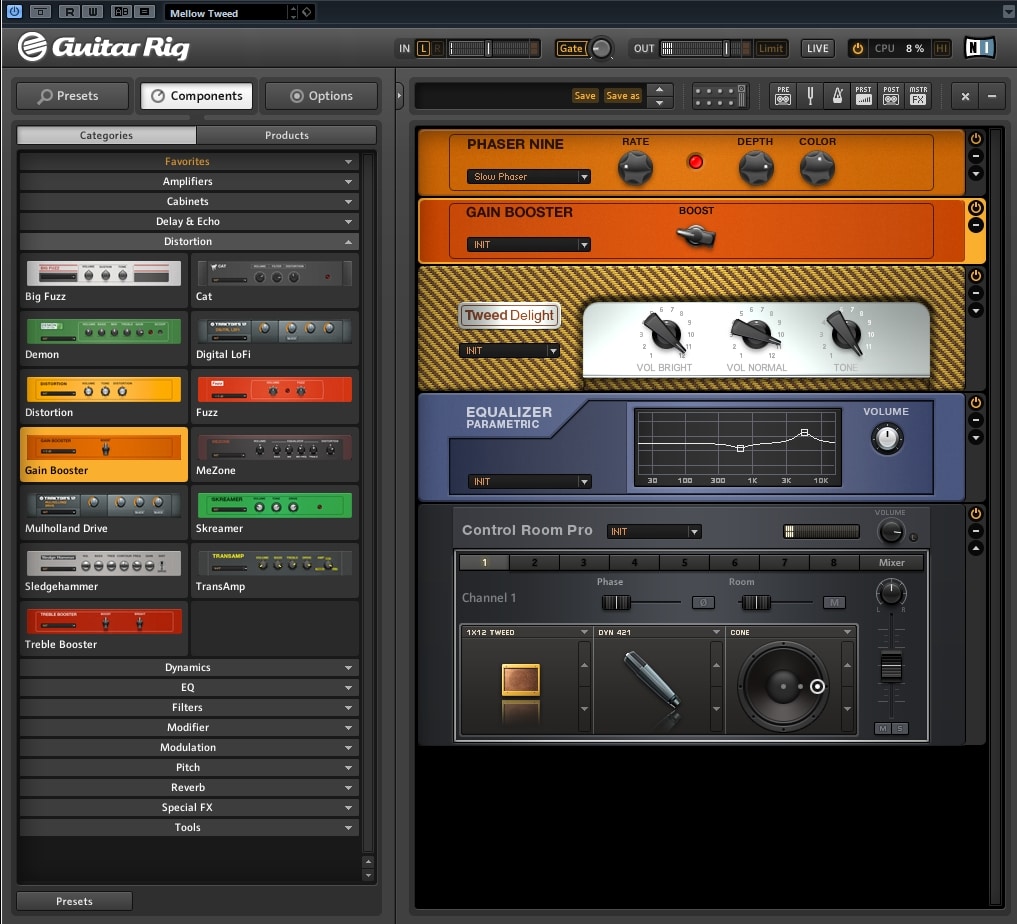Viewport: 1017px width, 924px height.
Task: Expand the Delay & Echo category
Action: [189, 222]
